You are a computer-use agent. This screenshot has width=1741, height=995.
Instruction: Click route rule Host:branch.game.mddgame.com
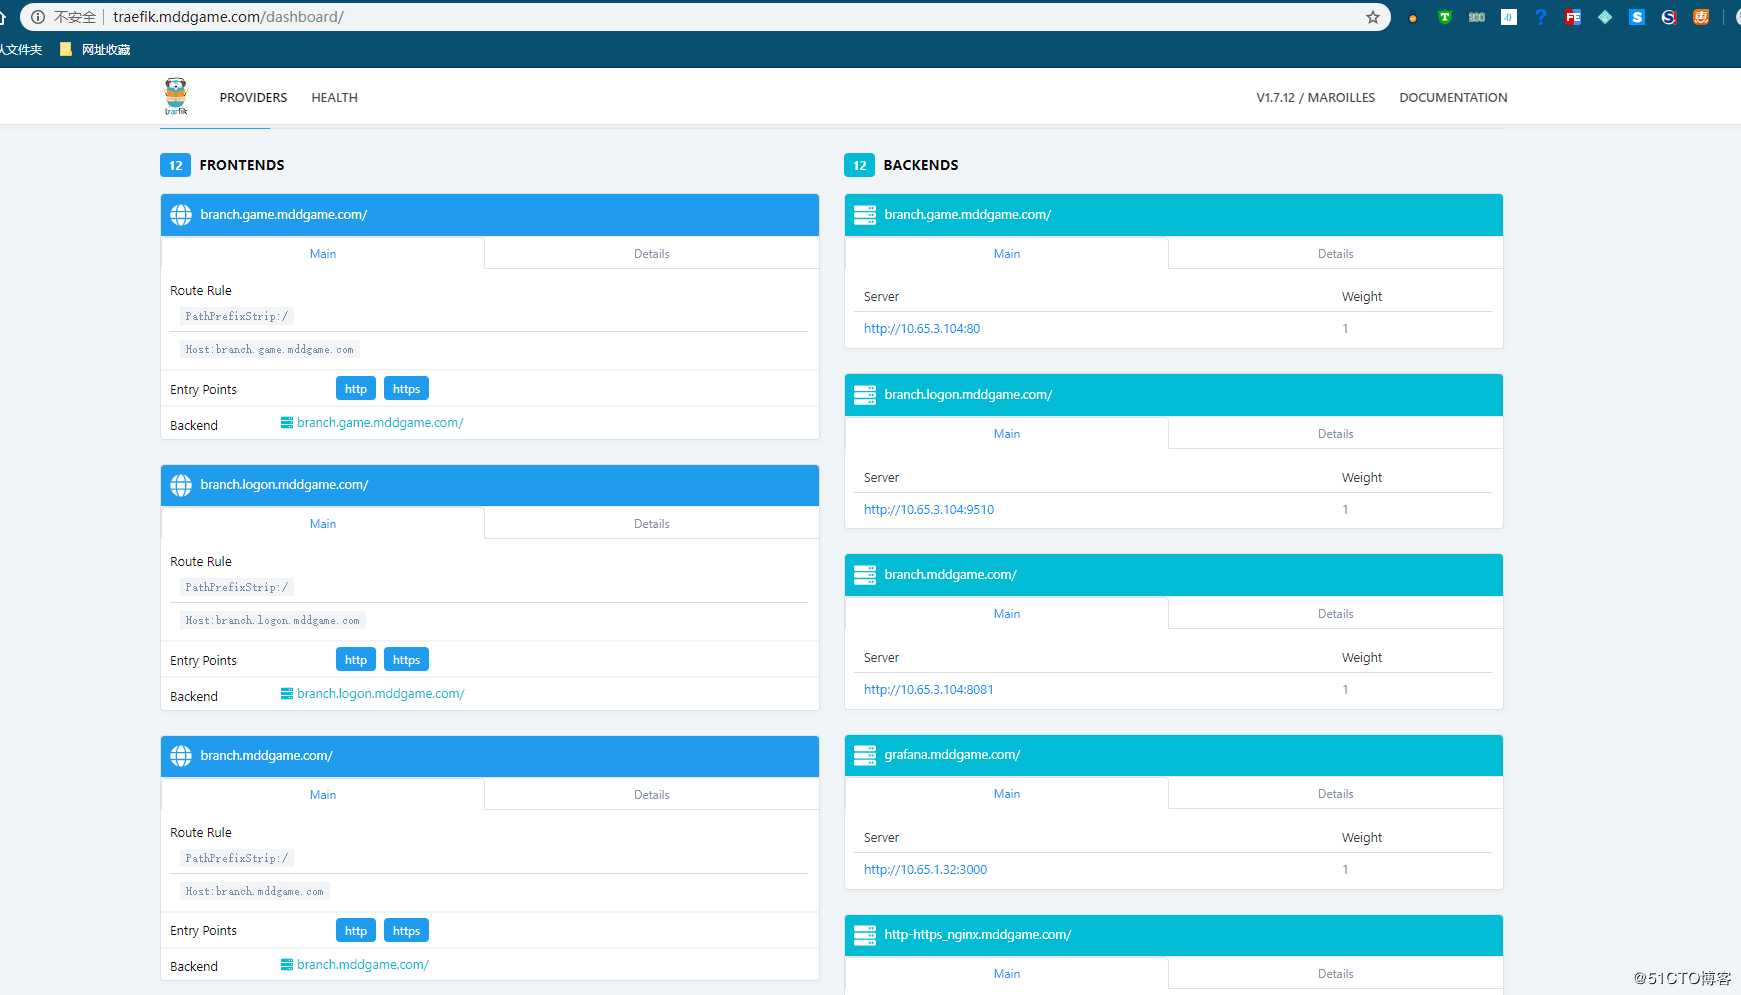[269, 350]
